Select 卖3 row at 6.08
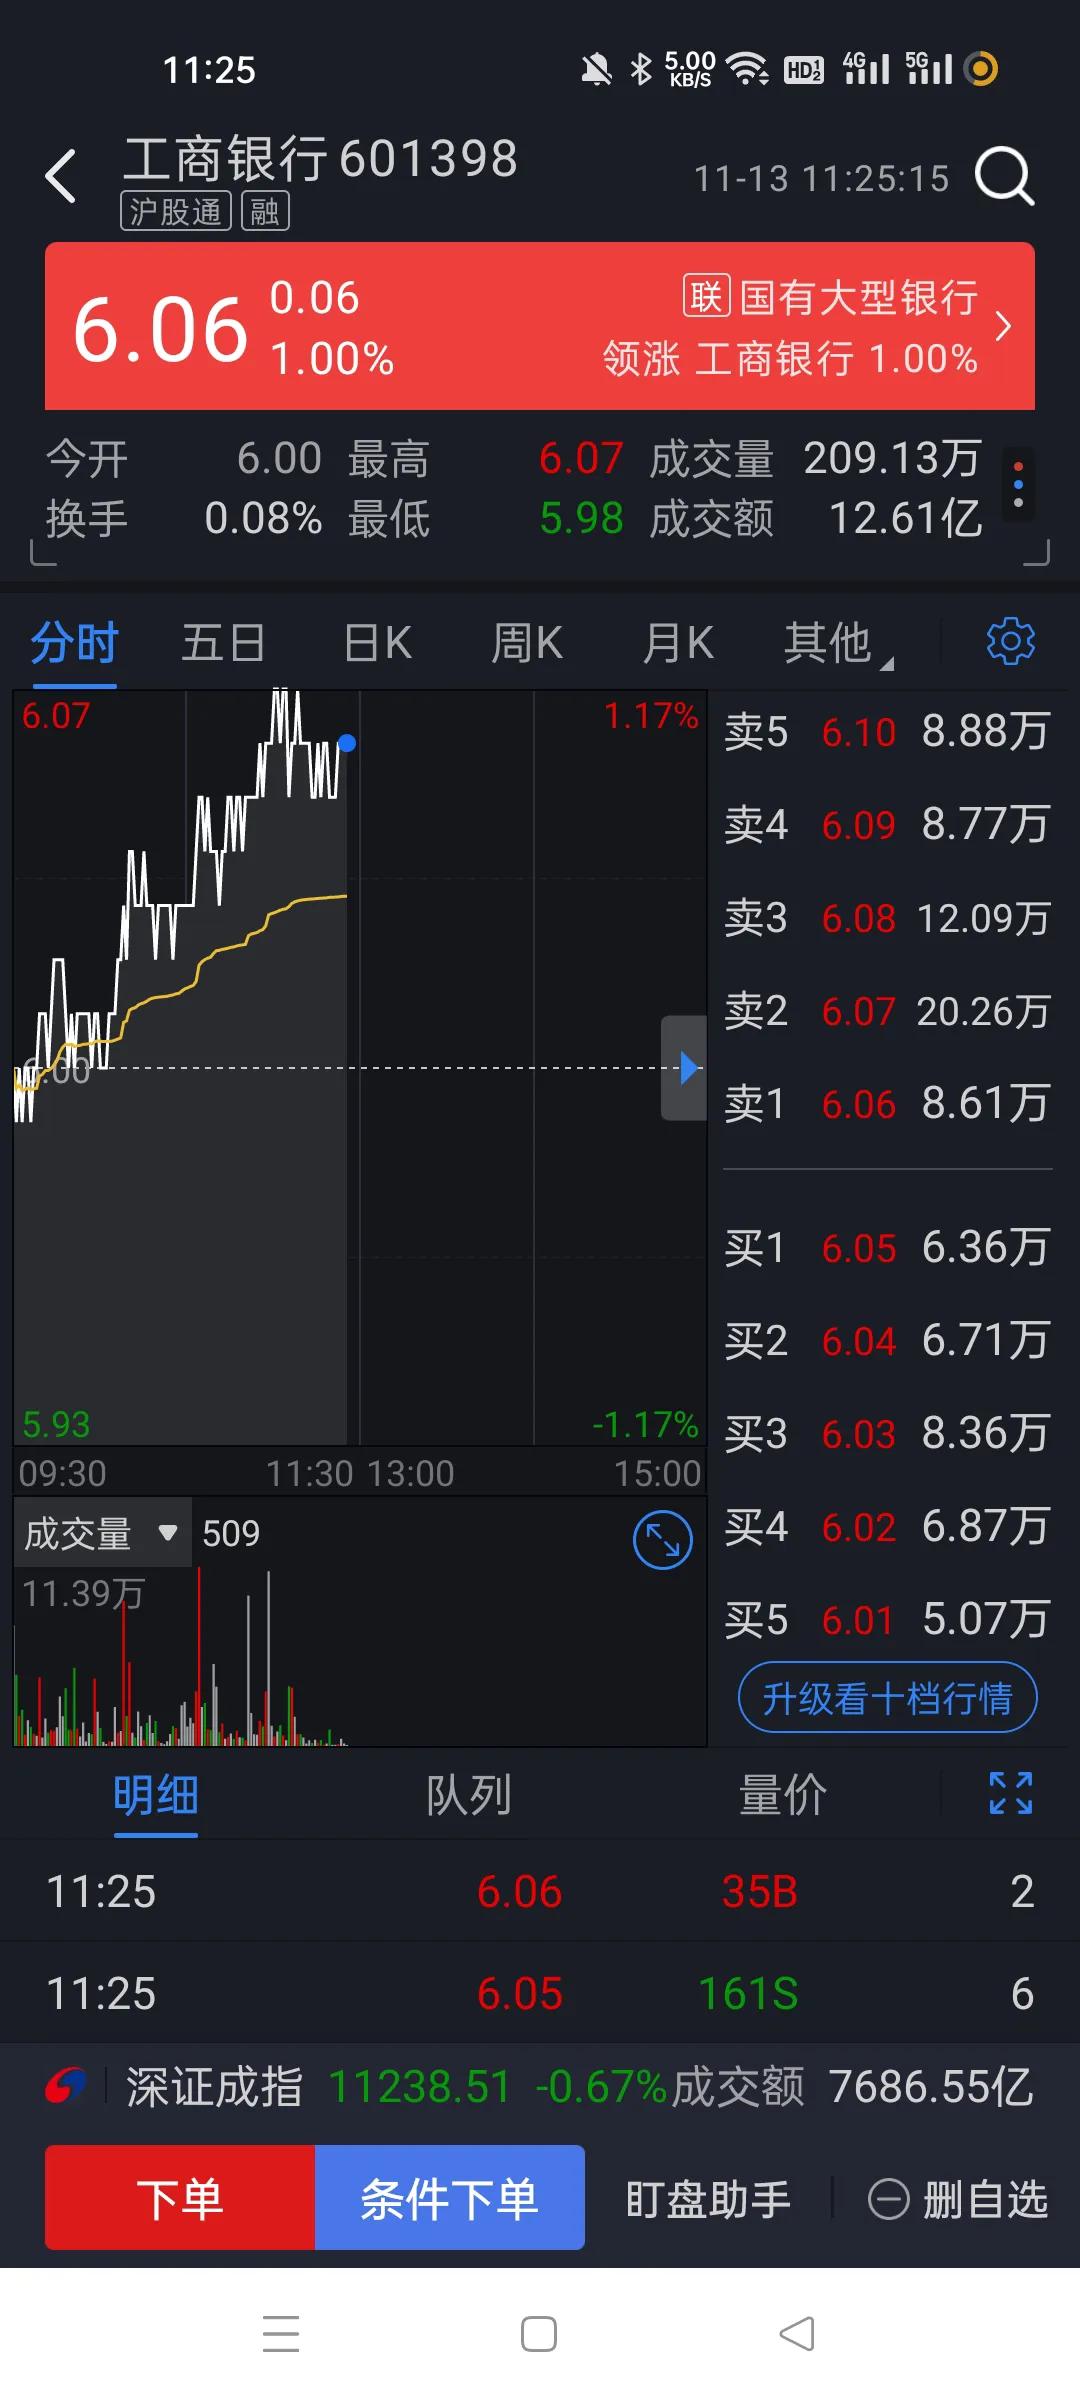Image resolution: width=1080 pixels, height=2400 pixels. (x=887, y=917)
